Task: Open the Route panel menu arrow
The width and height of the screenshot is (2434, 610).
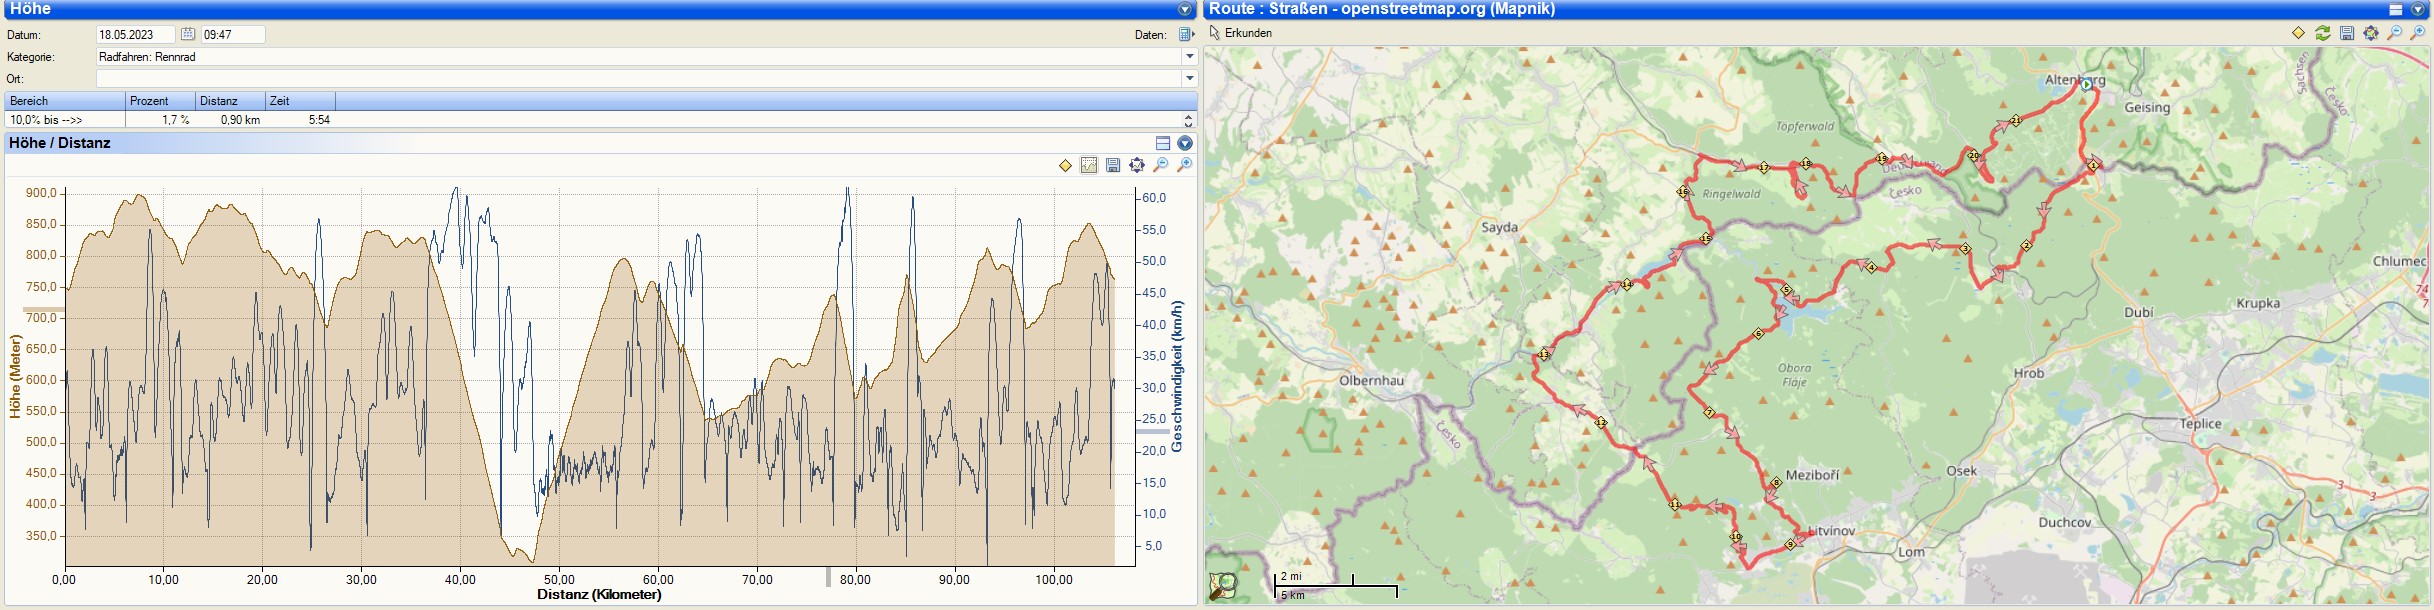Action: tap(2418, 9)
